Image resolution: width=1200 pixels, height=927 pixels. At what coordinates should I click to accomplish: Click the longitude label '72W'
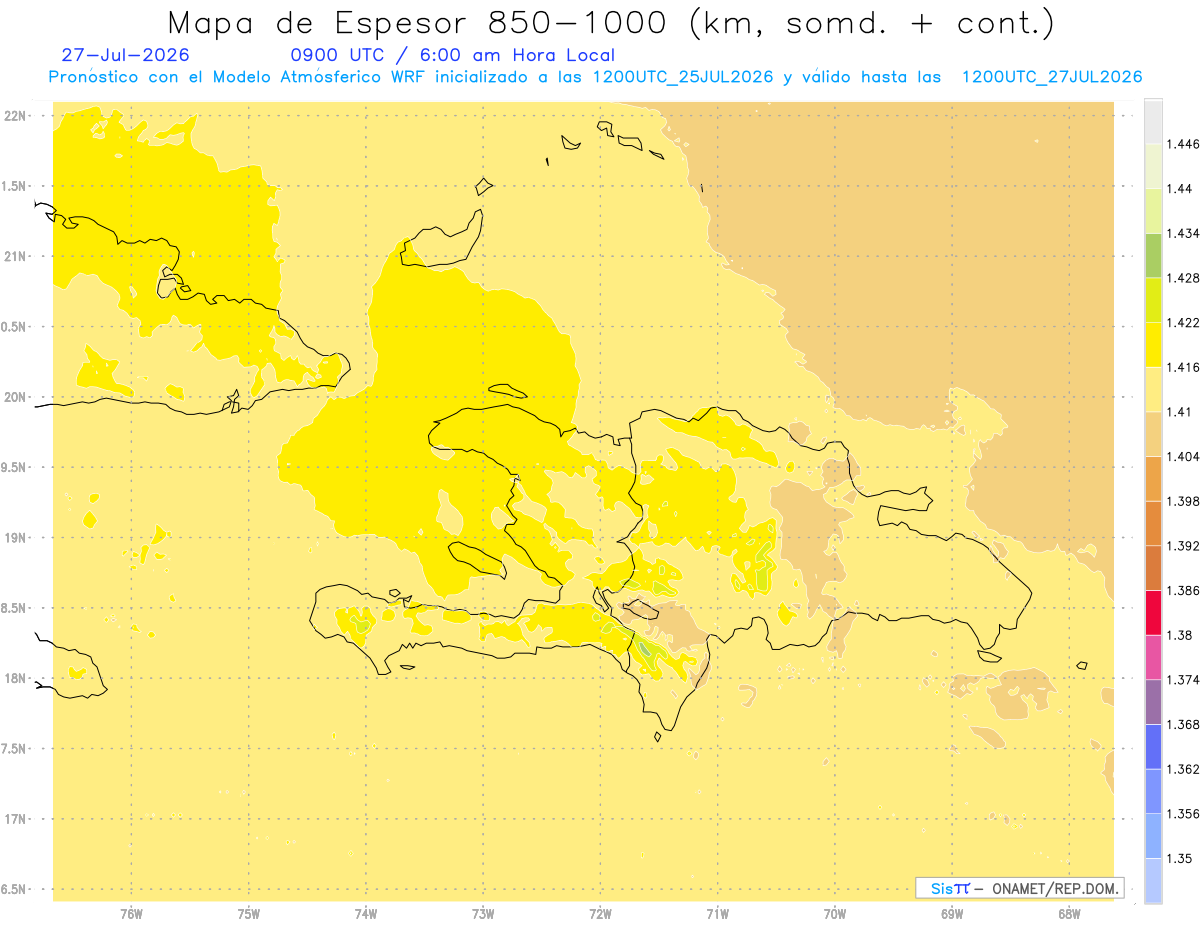[x=600, y=914]
